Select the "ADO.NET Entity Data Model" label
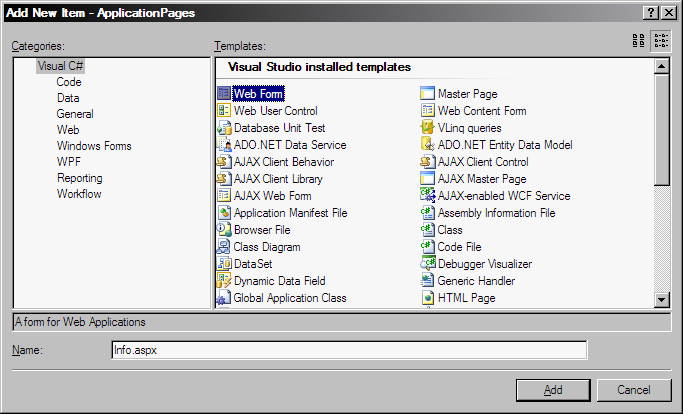683x414 pixels. pos(505,145)
